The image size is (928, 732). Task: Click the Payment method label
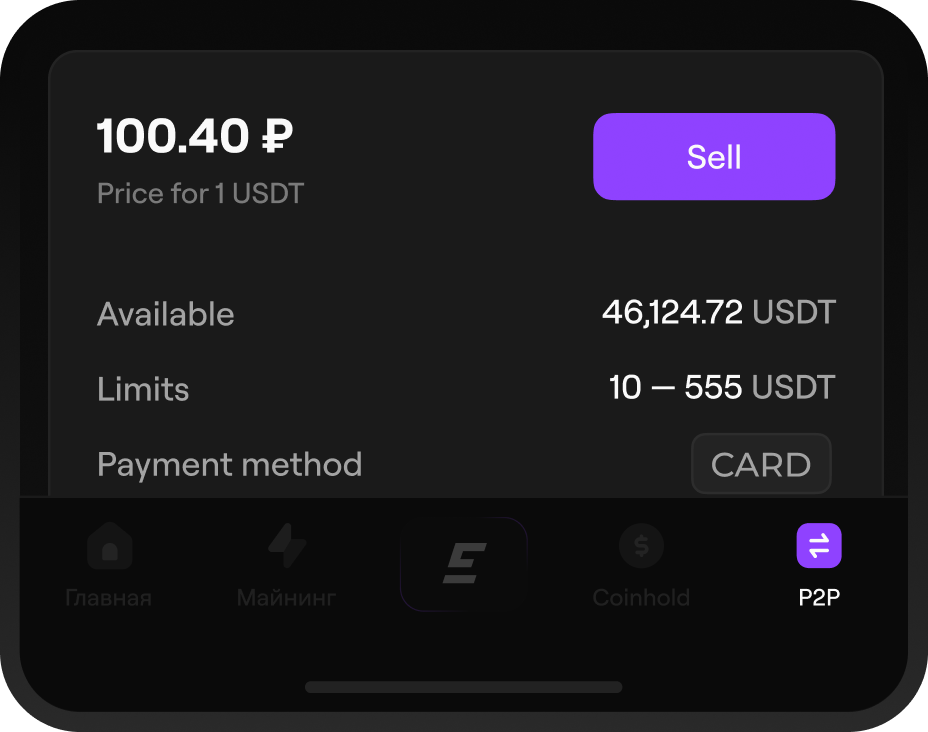tap(229, 464)
